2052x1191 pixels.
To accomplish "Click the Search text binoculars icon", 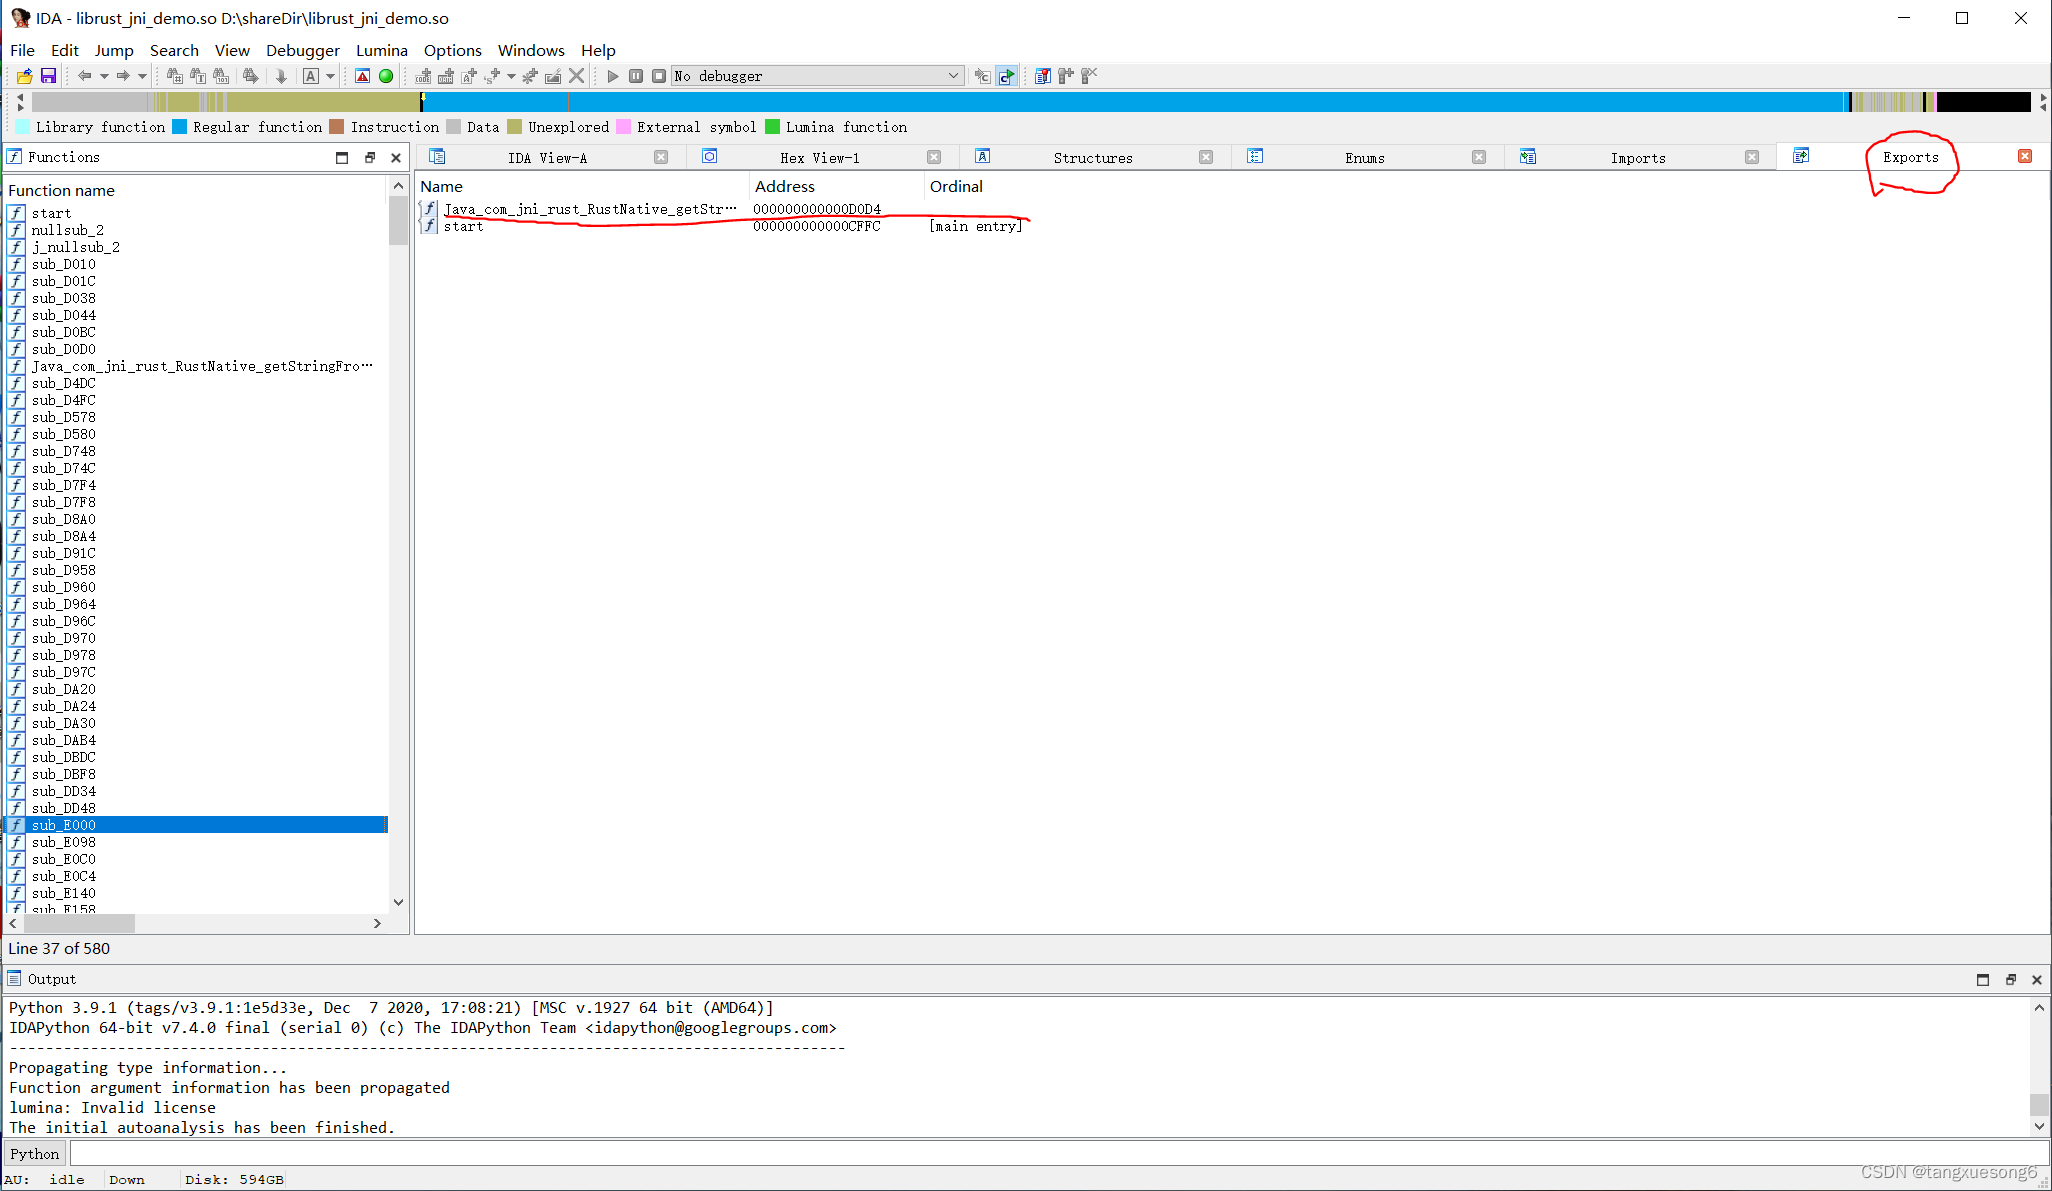I will click(198, 76).
